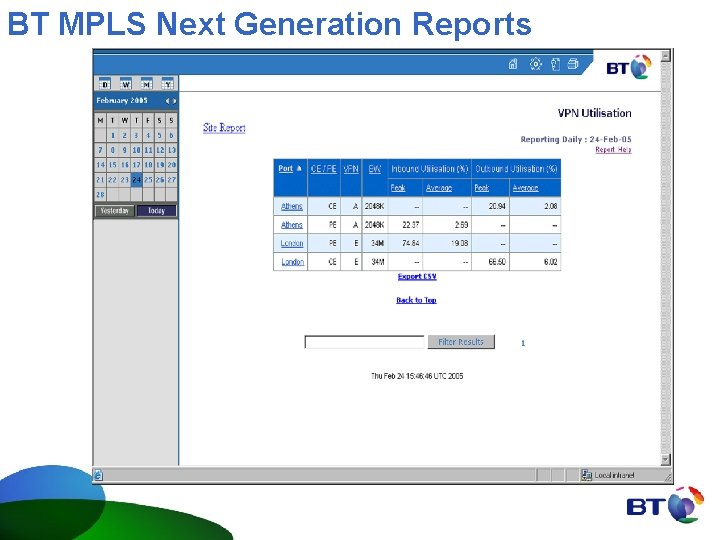Sort table by Port column header
The height and width of the screenshot is (540, 720).
coord(286,169)
